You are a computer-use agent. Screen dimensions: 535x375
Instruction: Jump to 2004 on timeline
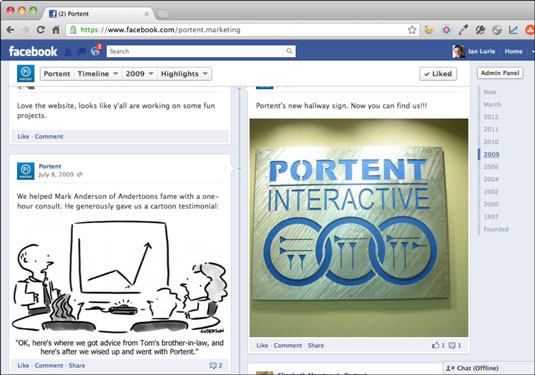pyautogui.click(x=491, y=179)
